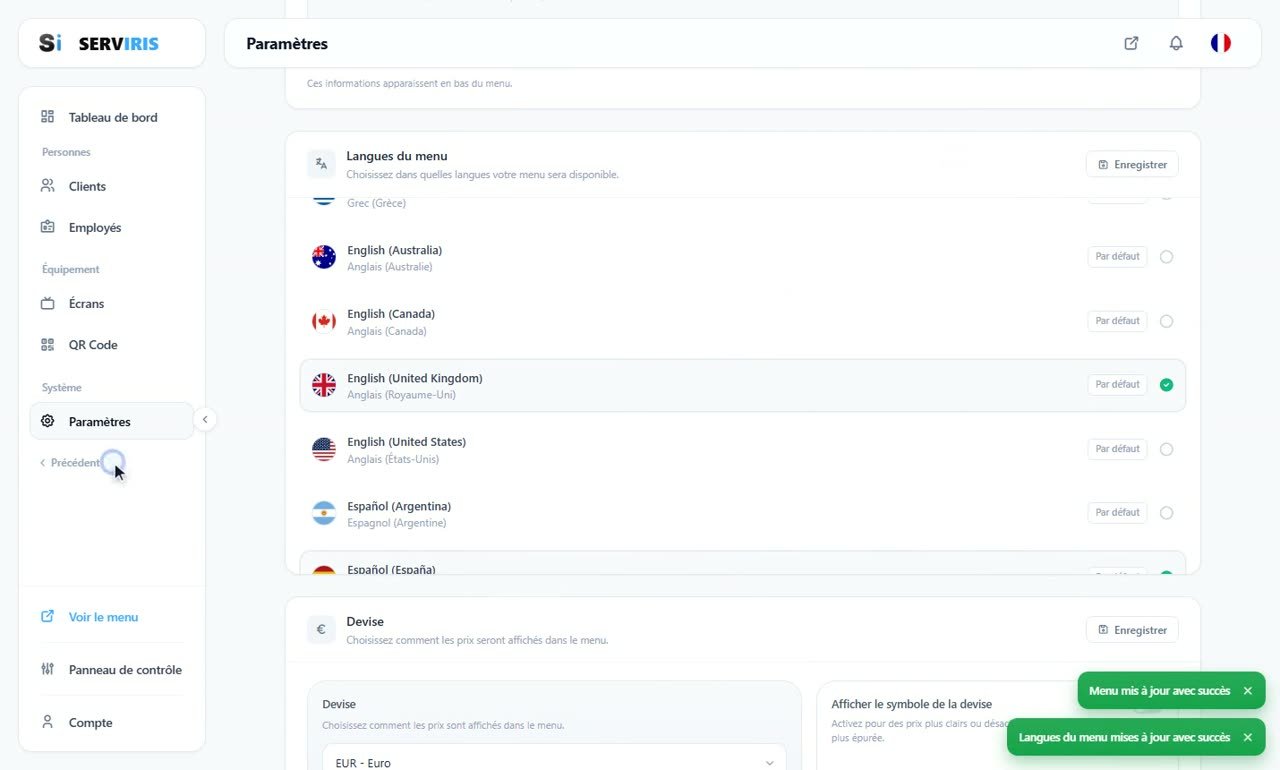This screenshot has height=770, width=1280.
Task: Disable English (United Kingdom) language
Action: pos(1166,385)
